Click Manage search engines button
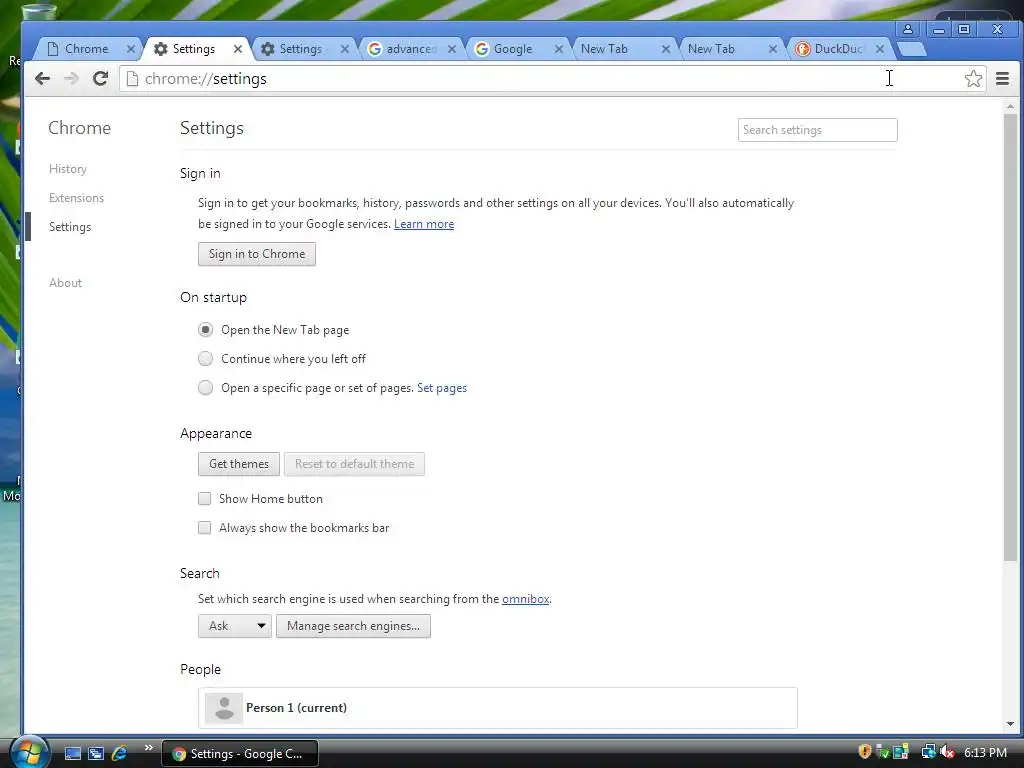 point(353,626)
